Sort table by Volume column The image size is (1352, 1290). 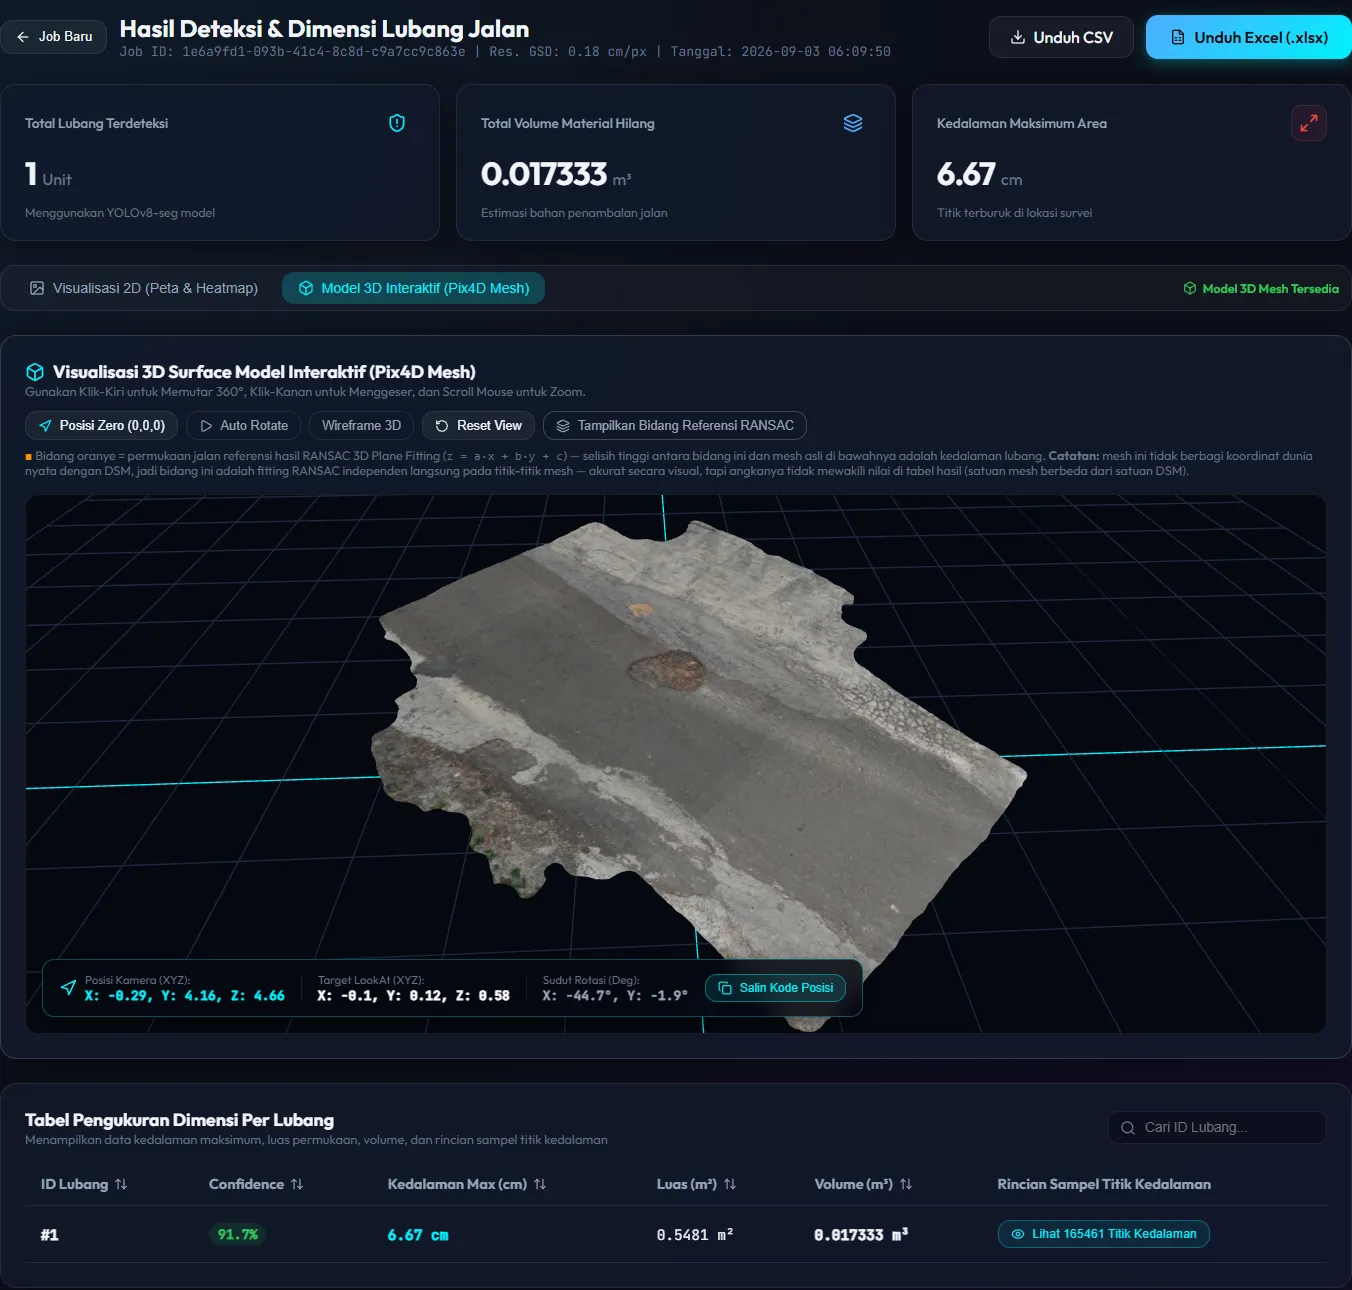click(863, 1184)
